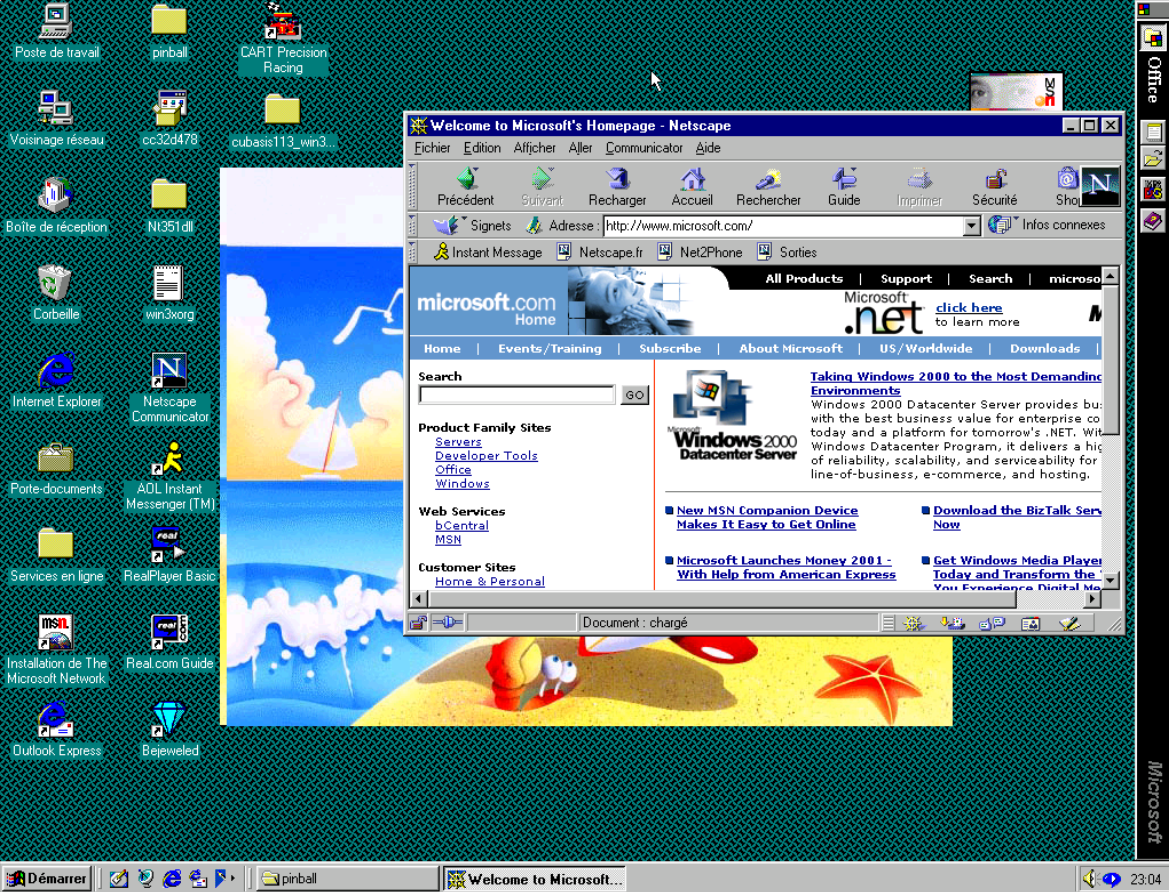Click the Windows 2000 Datacenter Server image
The height and width of the screenshot is (892, 1169).
click(x=734, y=416)
